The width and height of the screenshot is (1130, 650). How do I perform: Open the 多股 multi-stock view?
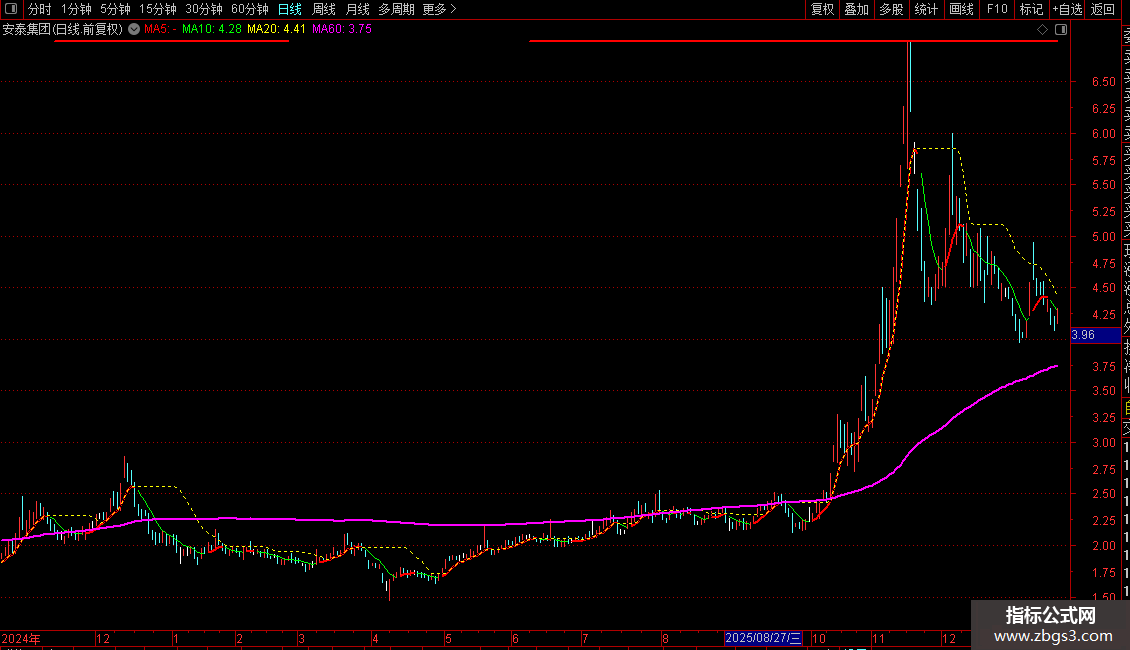click(891, 9)
